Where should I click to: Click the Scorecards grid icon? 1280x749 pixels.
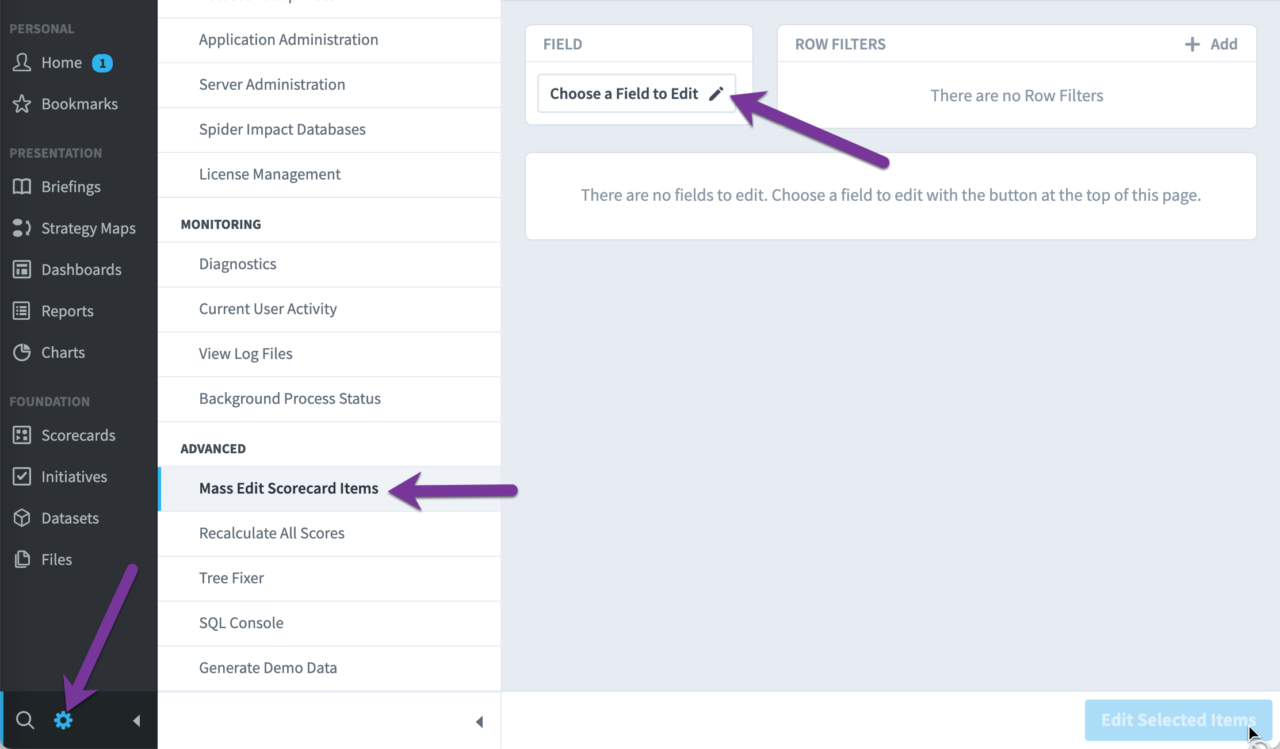click(21, 436)
